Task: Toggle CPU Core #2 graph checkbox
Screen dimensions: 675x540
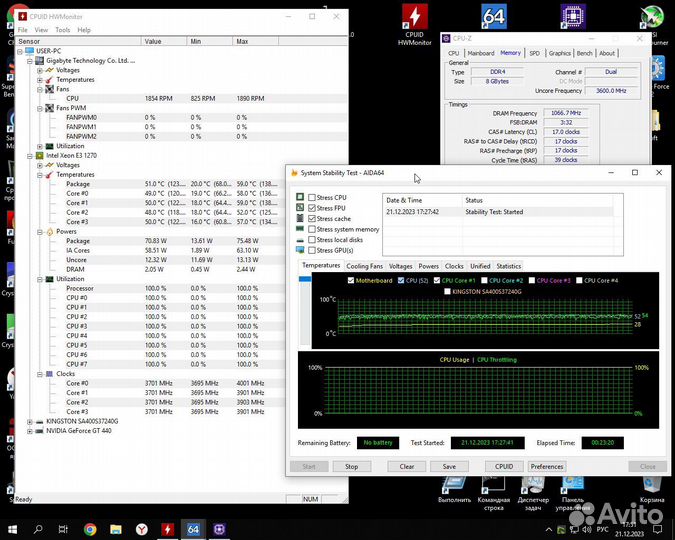Action: [484, 280]
